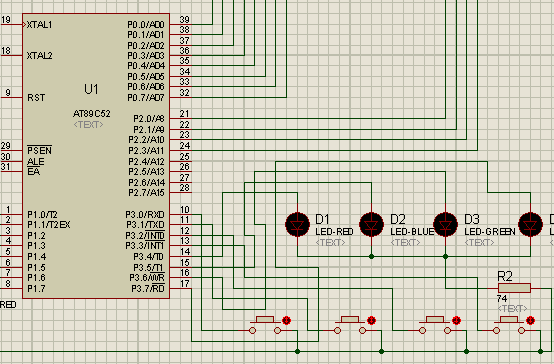Click the ALE pin label
This screenshot has width=554, height=364.
pos(36,162)
